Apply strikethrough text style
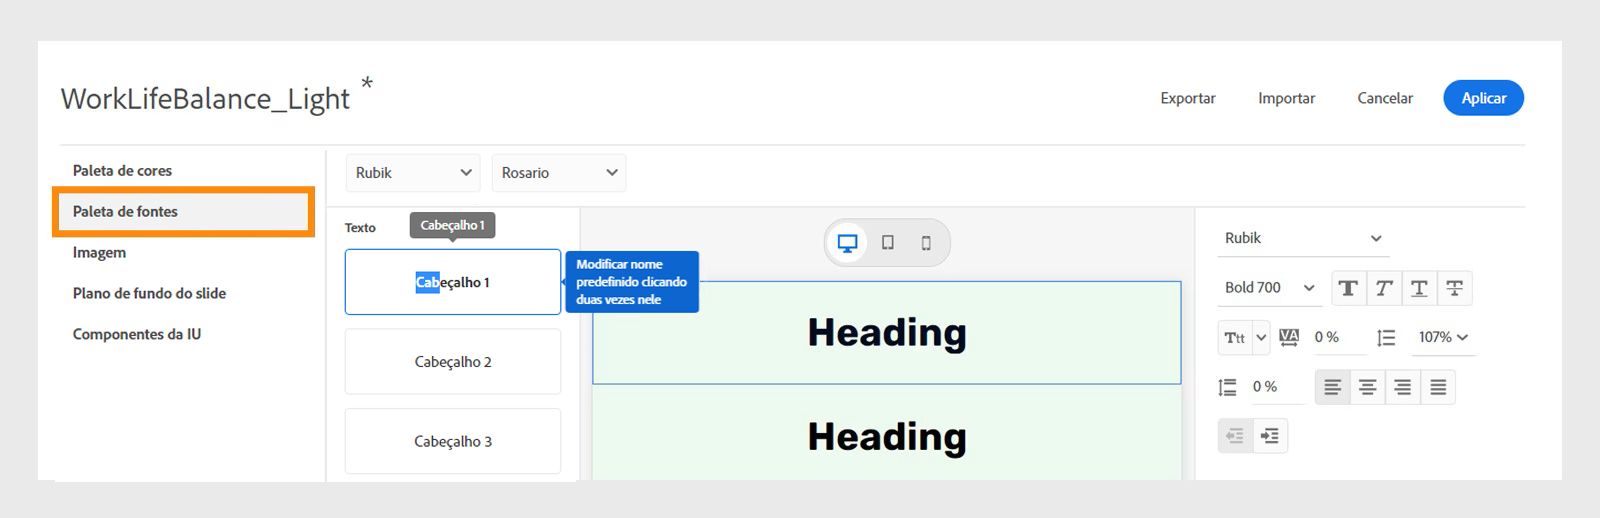This screenshot has height=518, width=1600. click(x=1455, y=288)
